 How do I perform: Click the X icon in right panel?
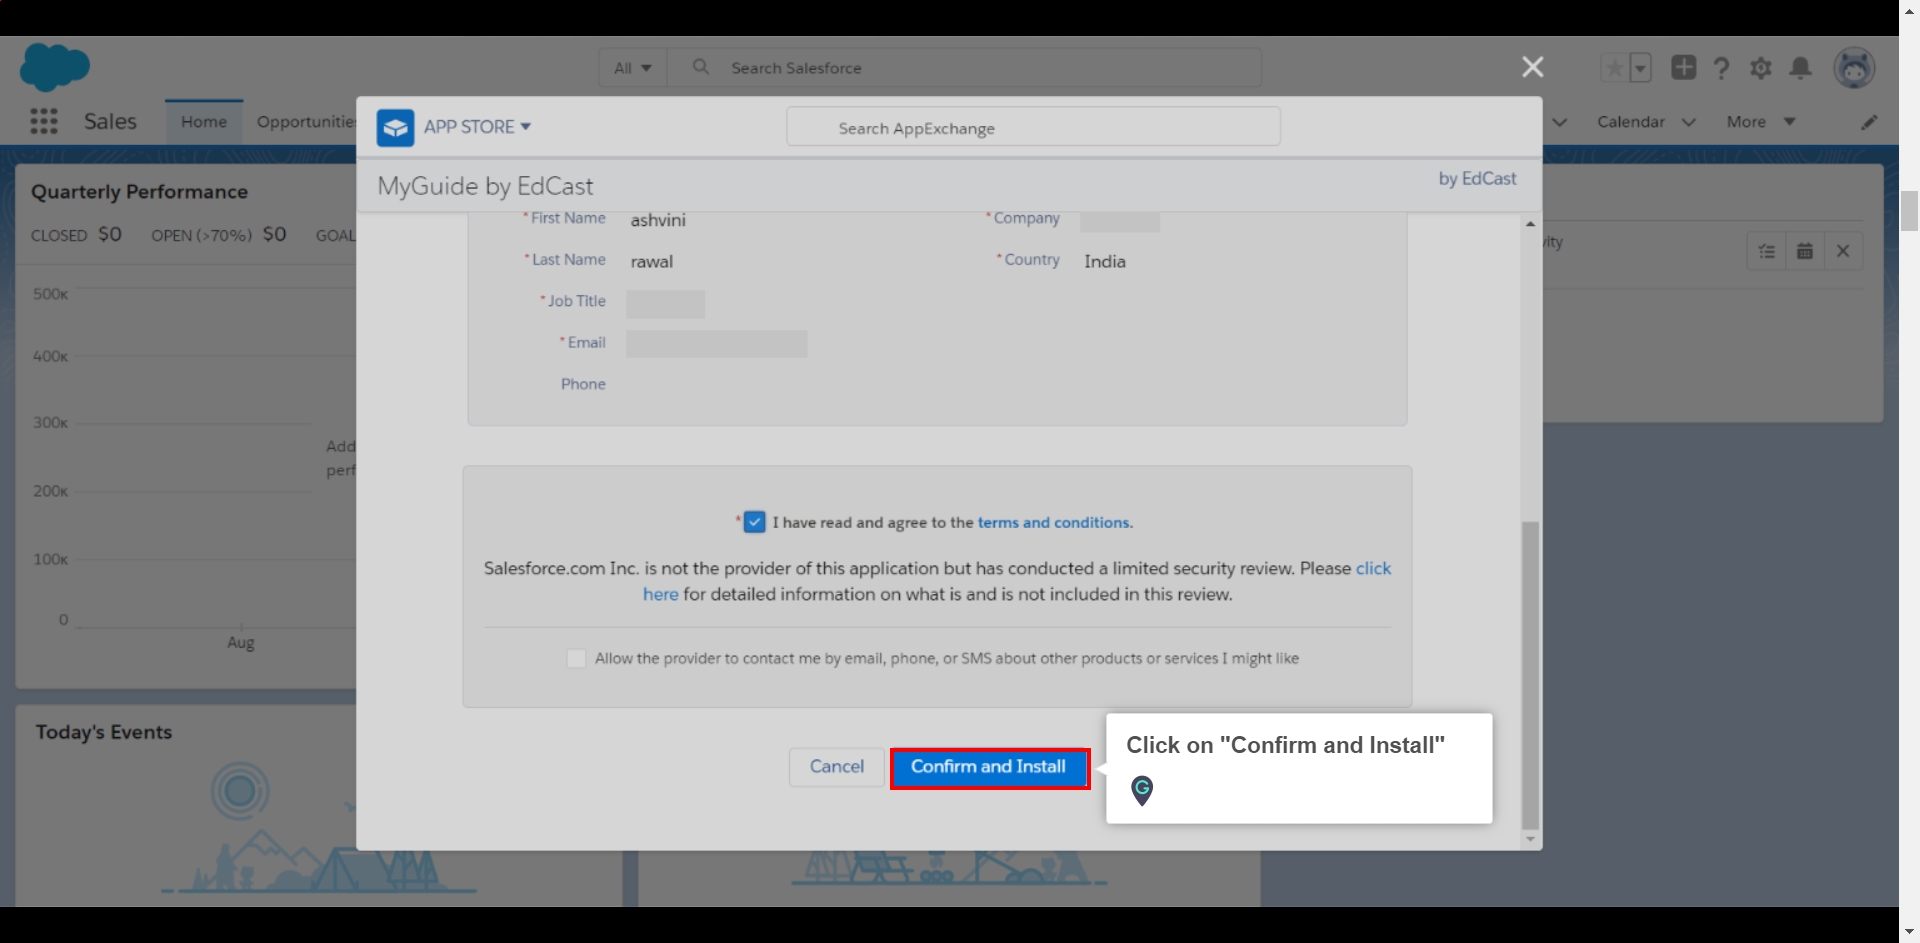(1843, 251)
